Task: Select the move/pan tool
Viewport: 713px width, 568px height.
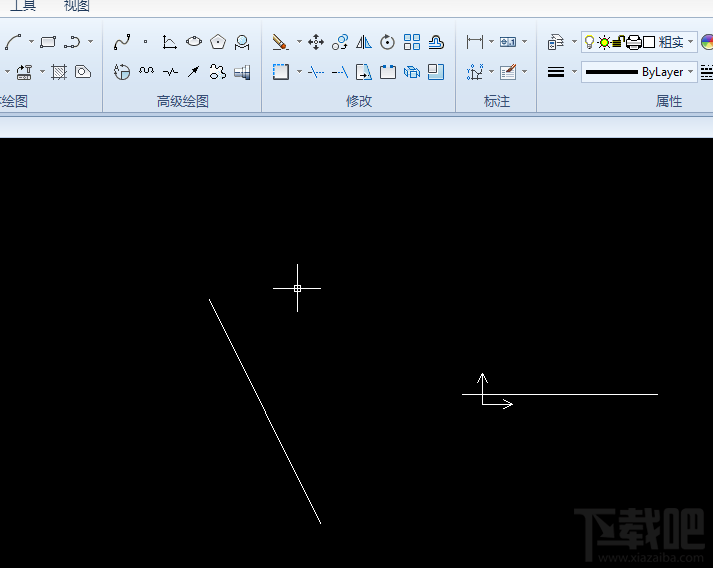Action: [x=316, y=42]
